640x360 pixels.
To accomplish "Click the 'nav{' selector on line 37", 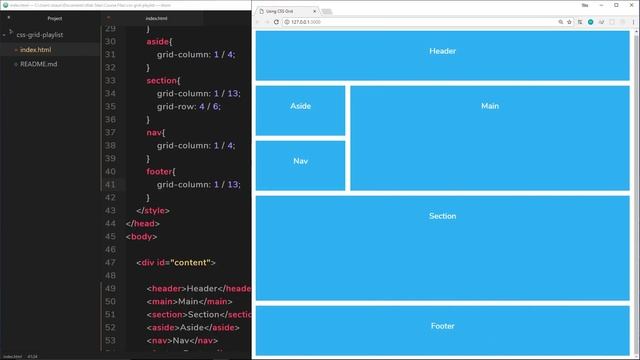I will tap(156, 133).
